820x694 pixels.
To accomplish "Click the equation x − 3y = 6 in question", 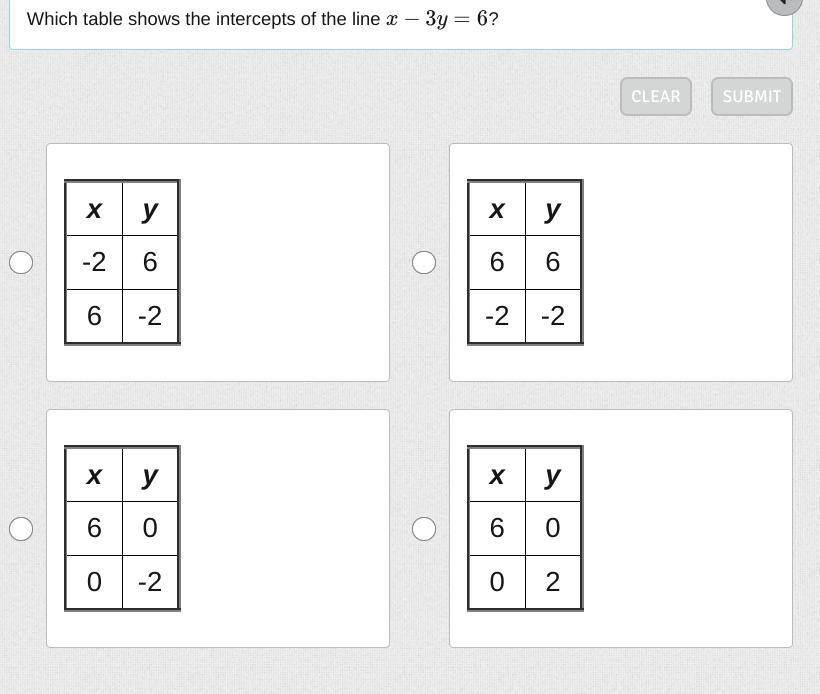I will (x=437, y=19).
